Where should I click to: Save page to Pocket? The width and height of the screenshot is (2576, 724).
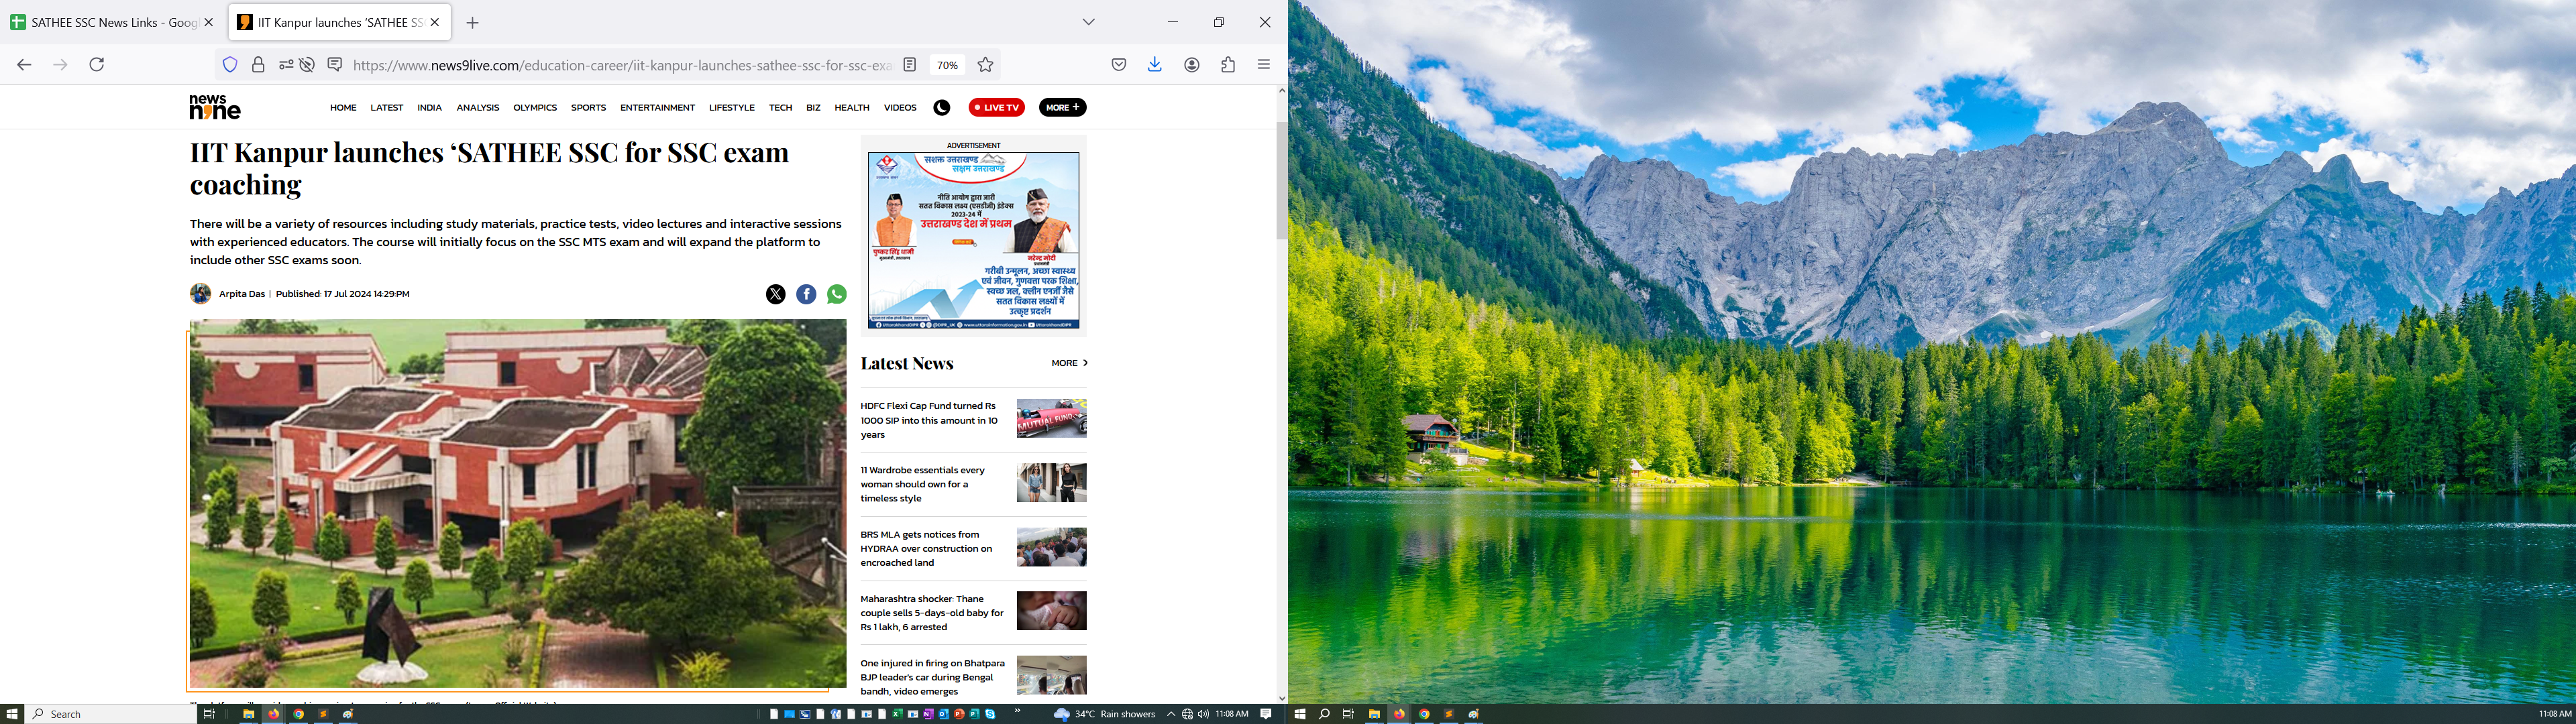pos(1119,65)
